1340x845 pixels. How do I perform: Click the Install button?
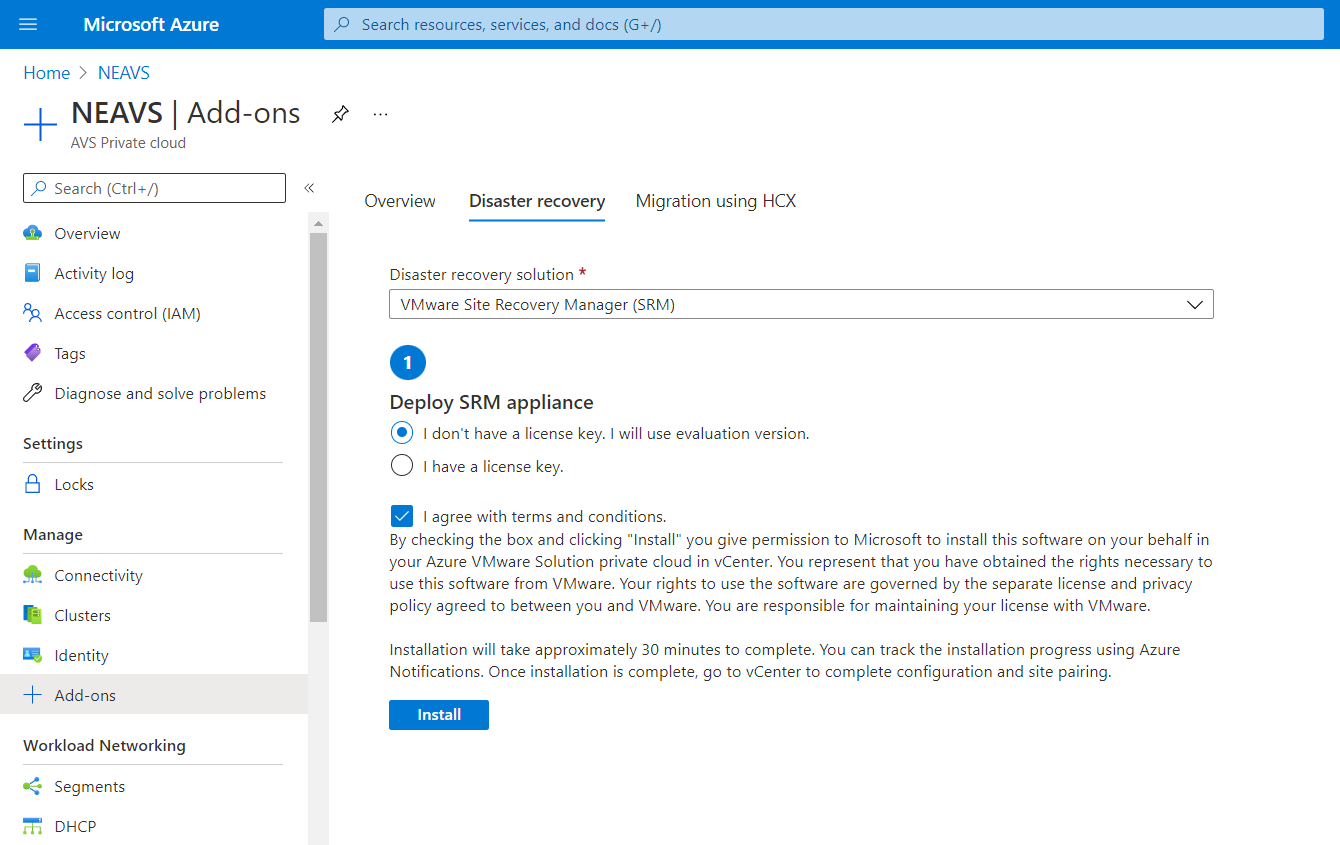pyautogui.click(x=439, y=715)
